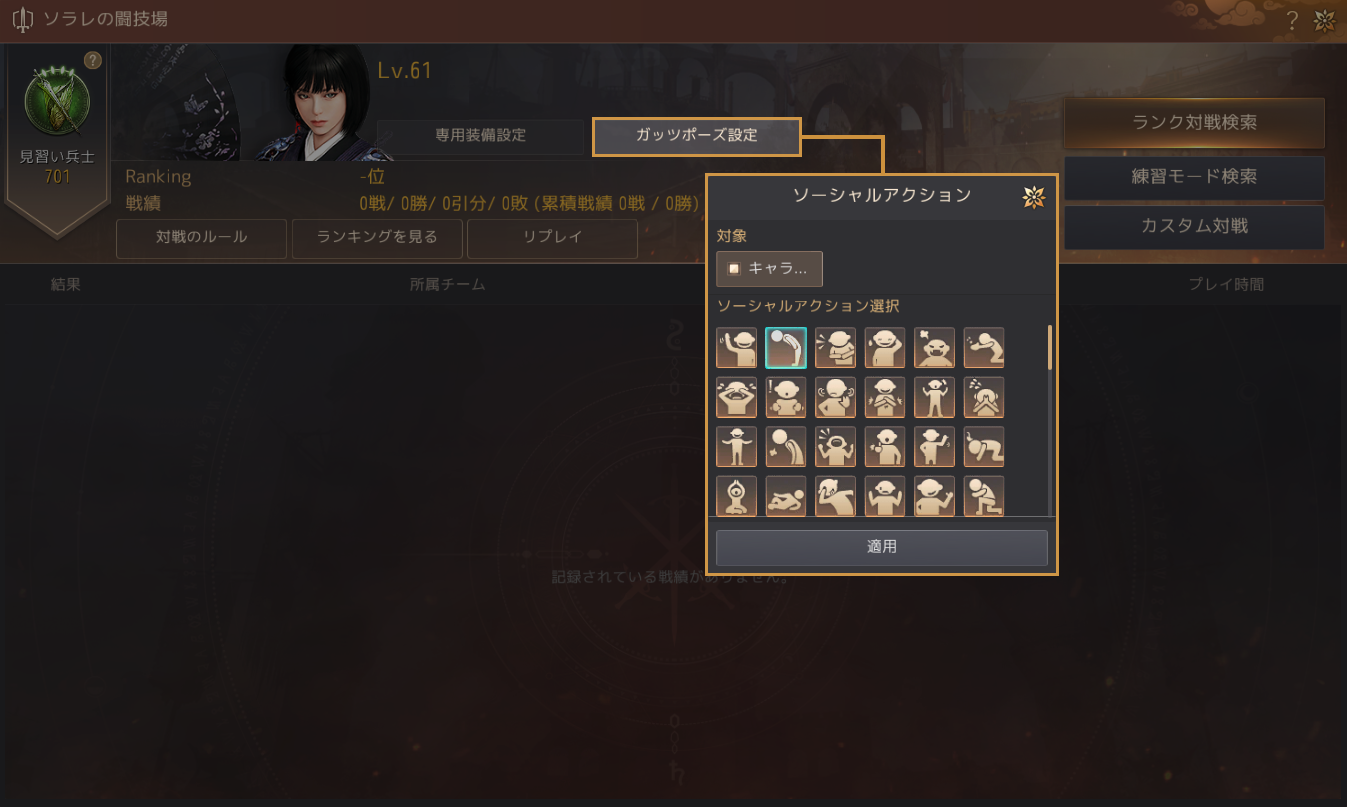Screen dimensions: 1347x807
Task: Open the キャラ... target dropdown
Action: click(x=769, y=269)
